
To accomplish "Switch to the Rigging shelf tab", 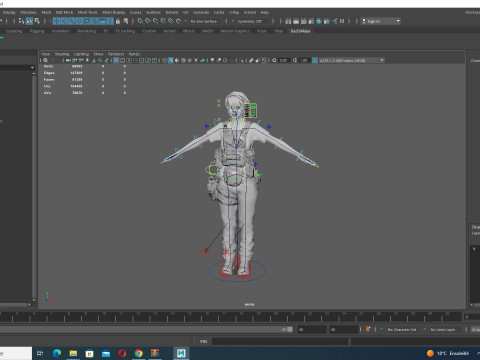I will click(x=37, y=31).
